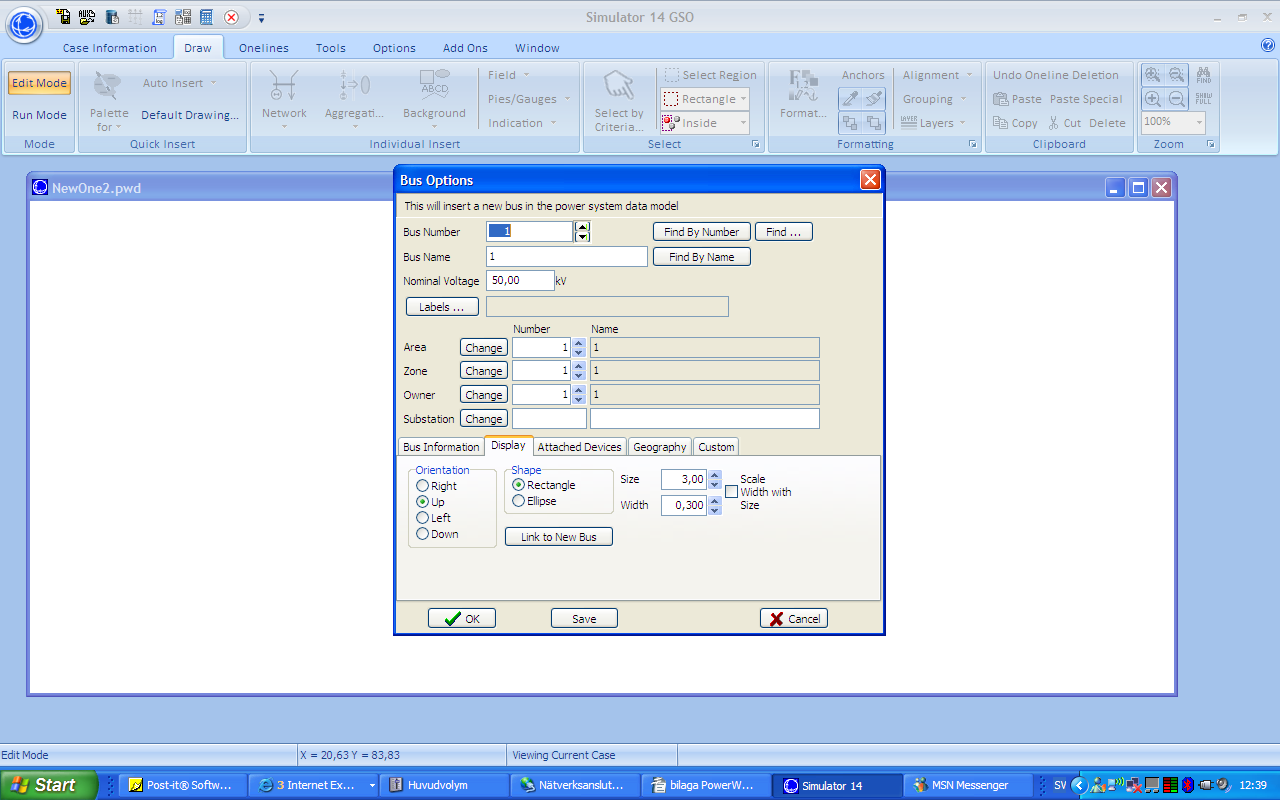Open the Case Information ribbon tab
The image size is (1280, 800).
click(110, 48)
